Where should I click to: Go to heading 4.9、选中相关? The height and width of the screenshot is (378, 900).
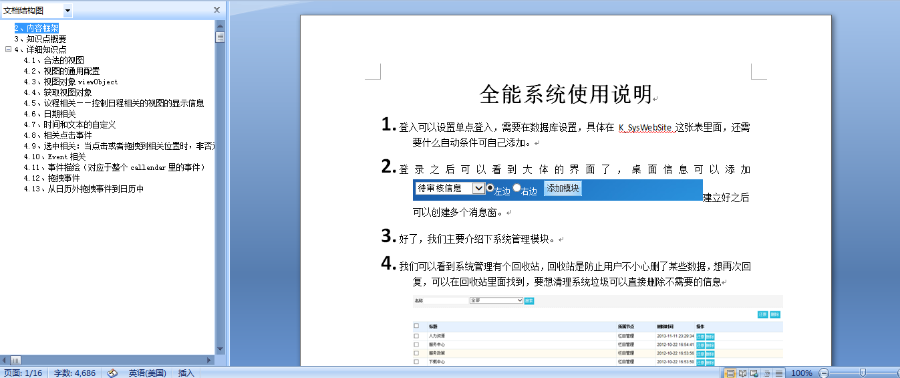(119, 146)
